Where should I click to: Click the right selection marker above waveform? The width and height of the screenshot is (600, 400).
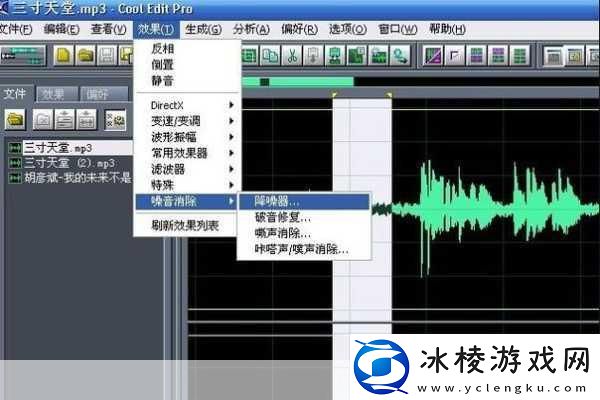pos(390,94)
